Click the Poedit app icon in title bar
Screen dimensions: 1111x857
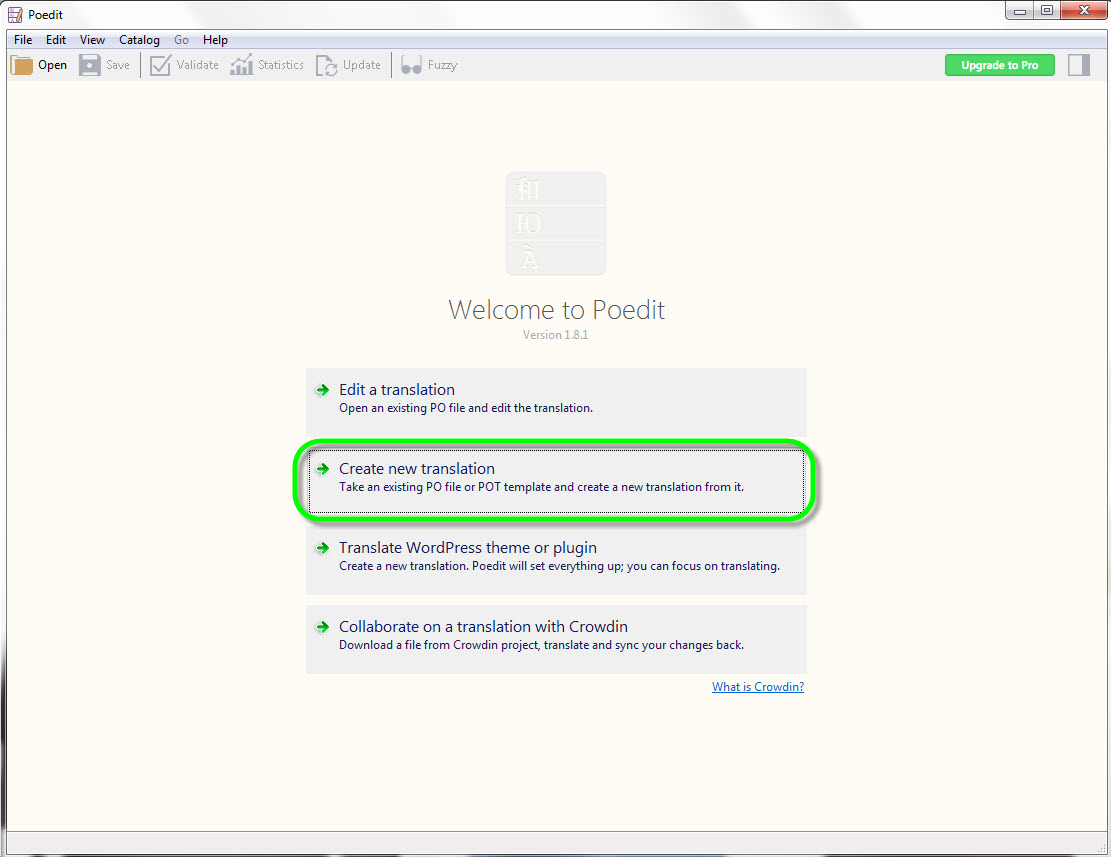tap(15, 14)
